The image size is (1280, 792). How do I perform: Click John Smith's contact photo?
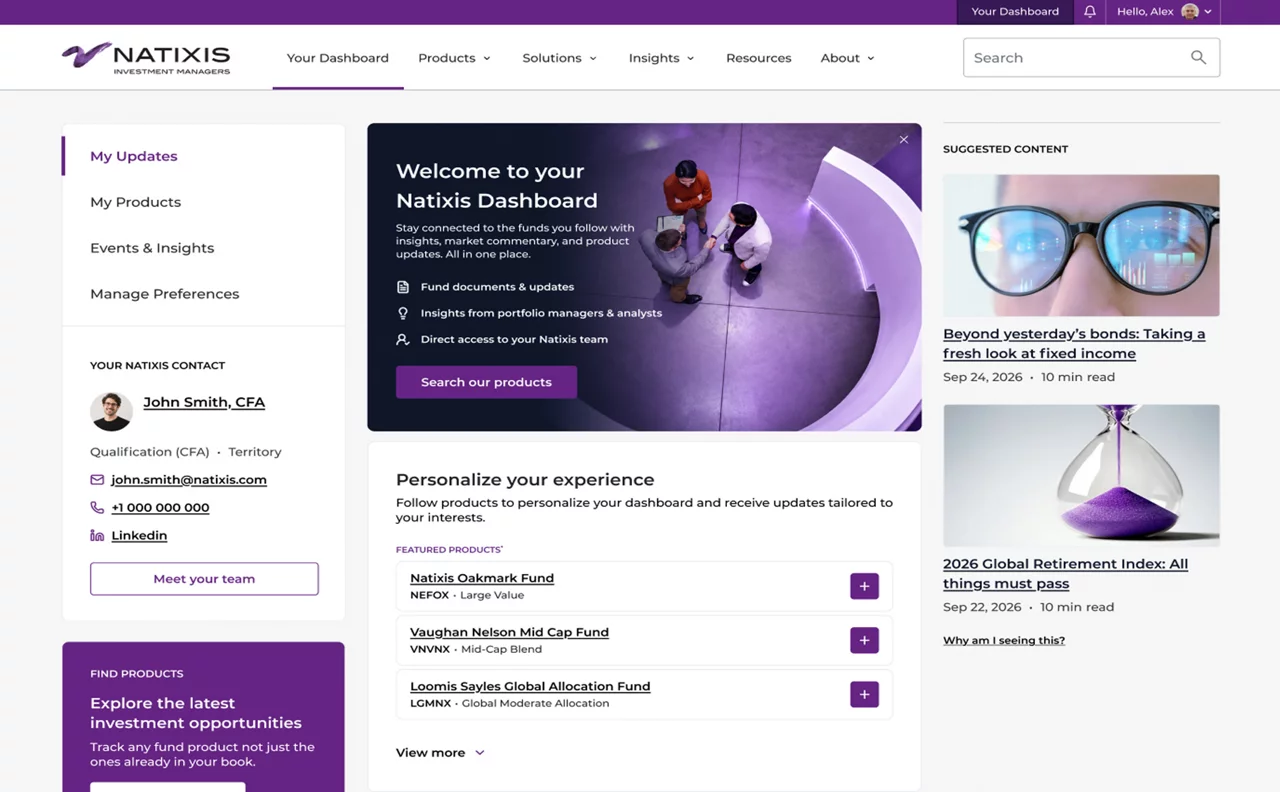pyautogui.click(x=111, y=411)
